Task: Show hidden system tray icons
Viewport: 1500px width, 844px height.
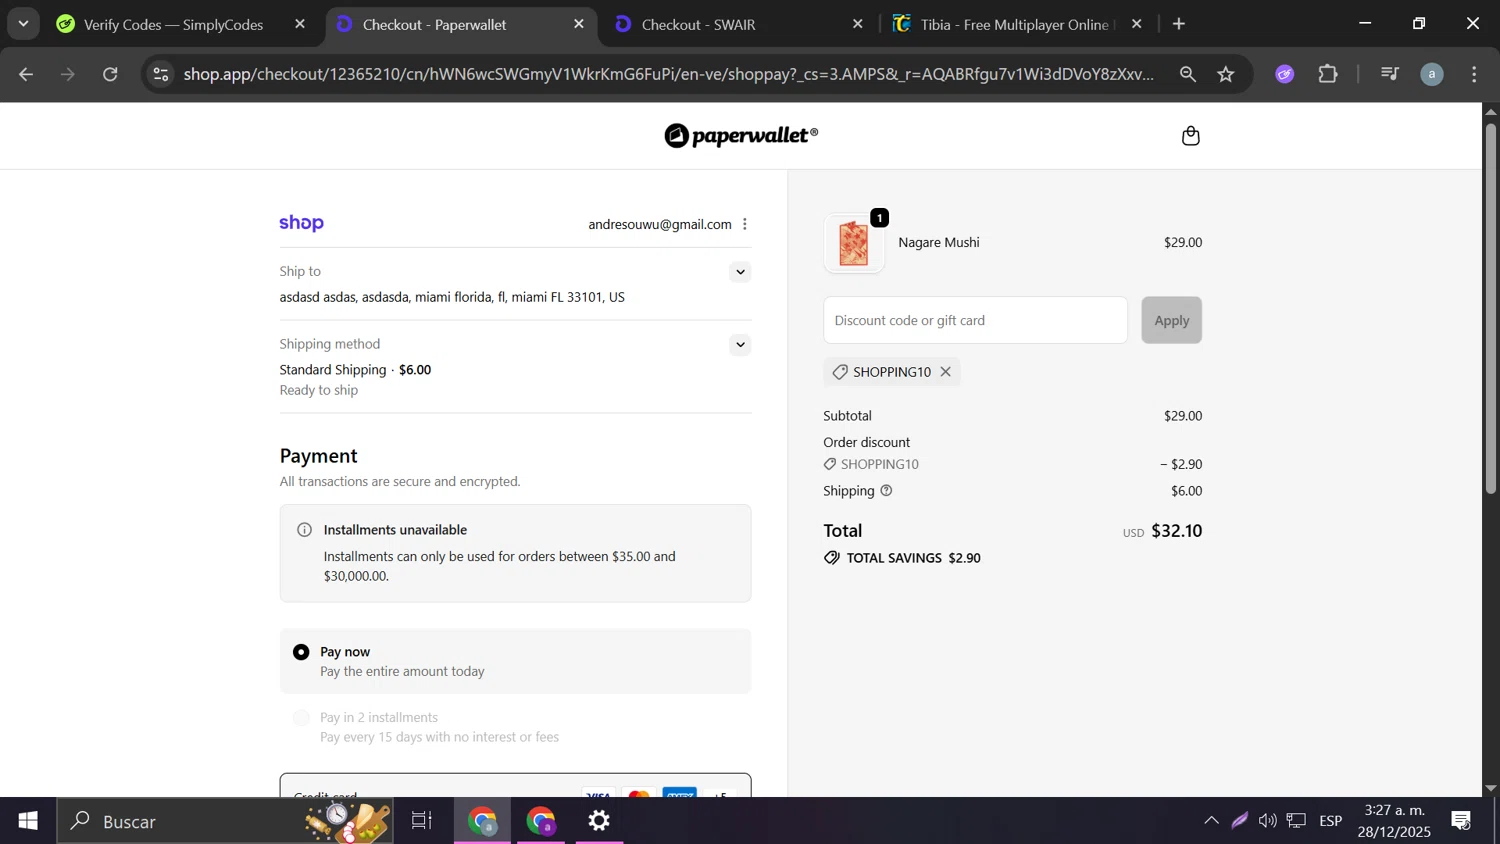Action: 1211,821
